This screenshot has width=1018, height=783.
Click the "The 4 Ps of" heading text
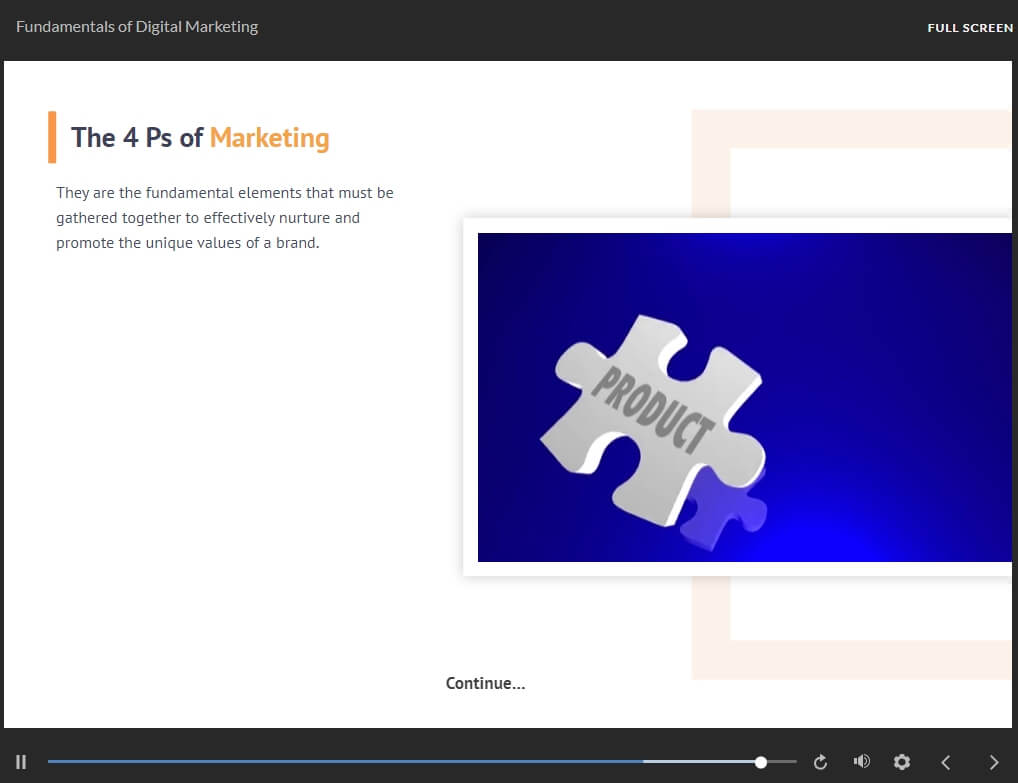click(x=137, y=138)
